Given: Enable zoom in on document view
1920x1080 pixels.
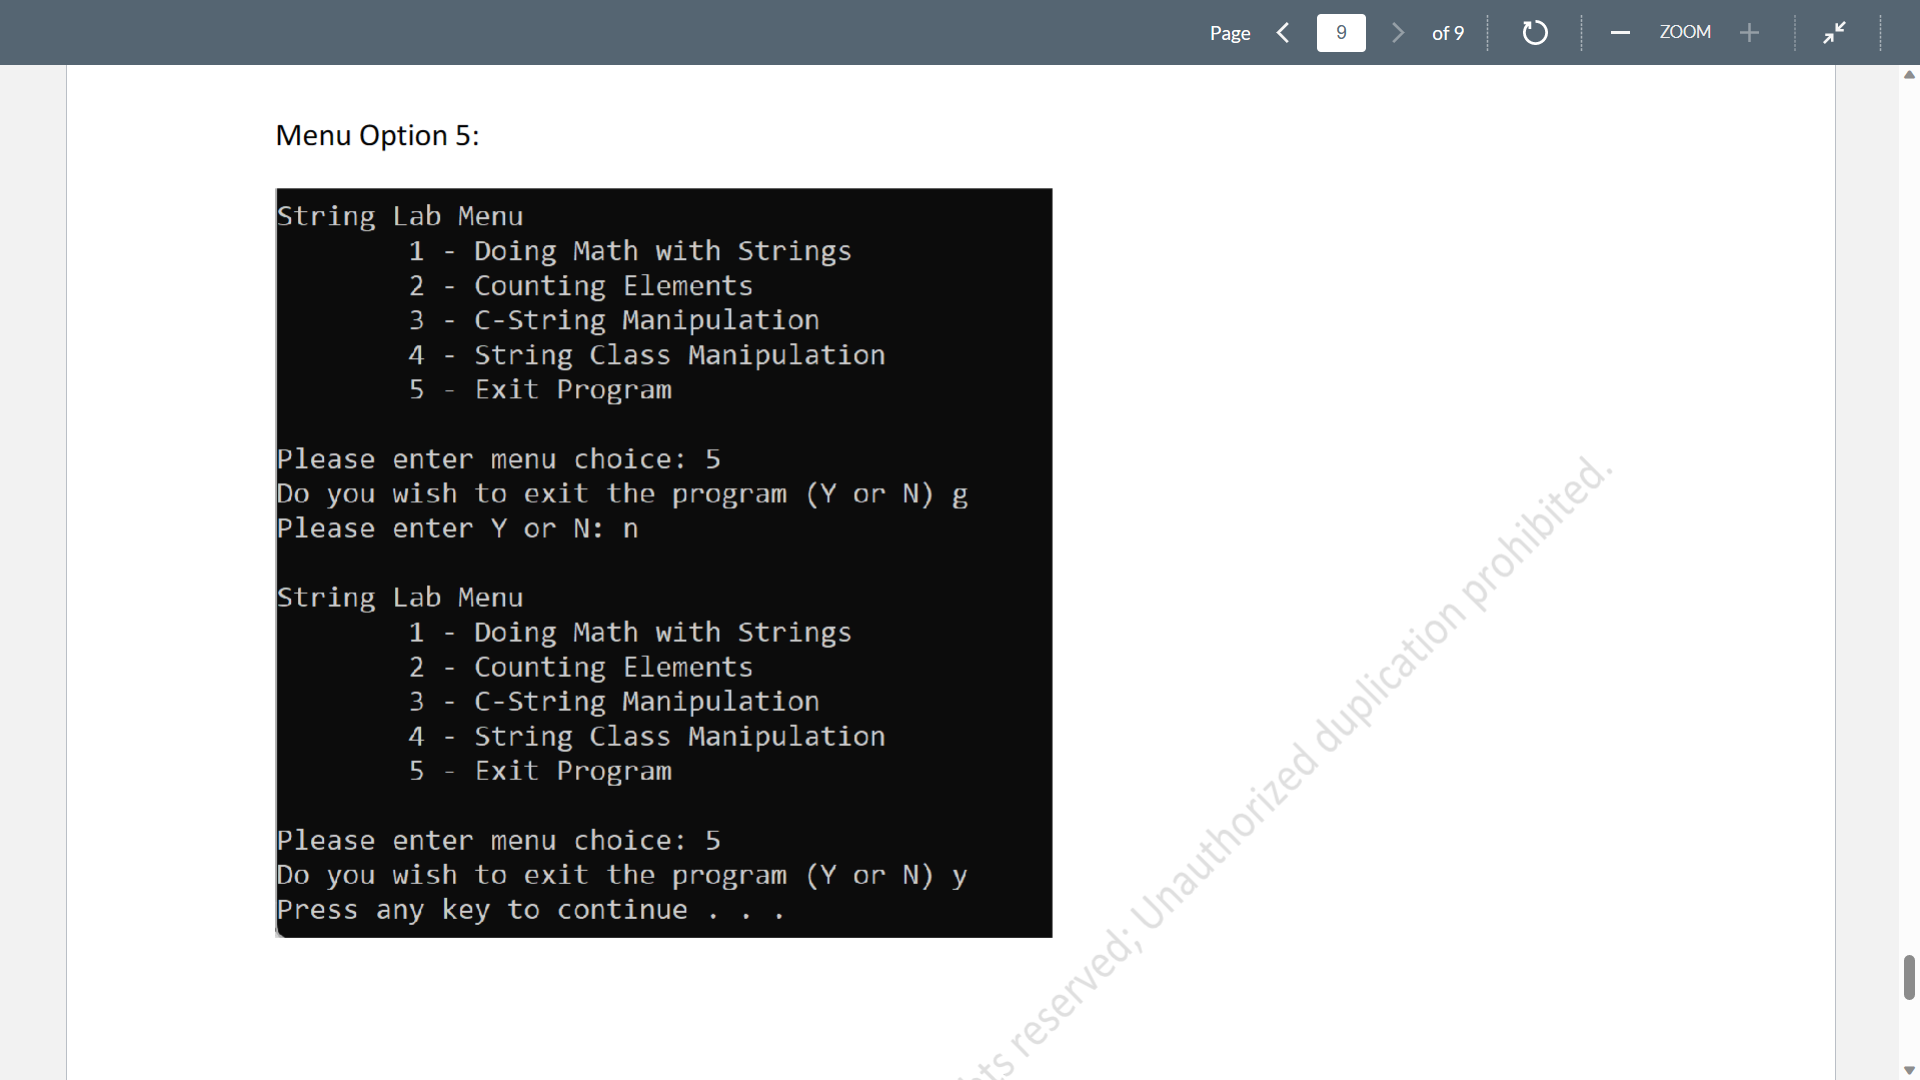Looking at the screenshot, I should pyautogui.click(x=1750, y=32).
